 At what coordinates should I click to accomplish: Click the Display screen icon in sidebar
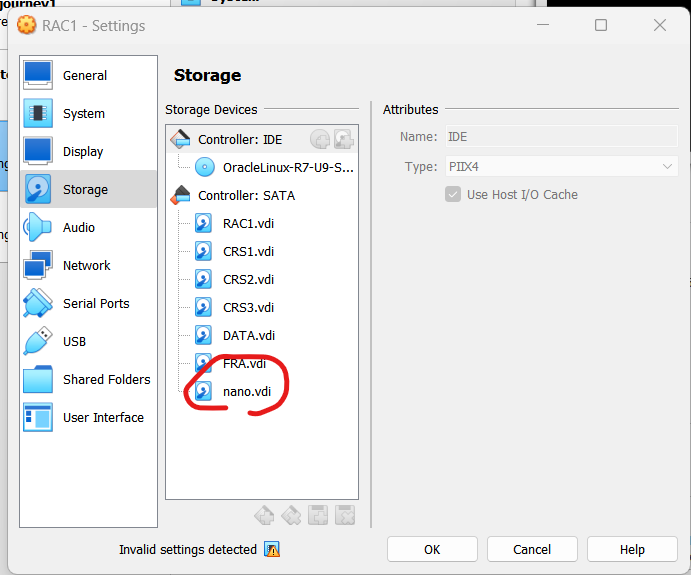click(x=38, y=151)
